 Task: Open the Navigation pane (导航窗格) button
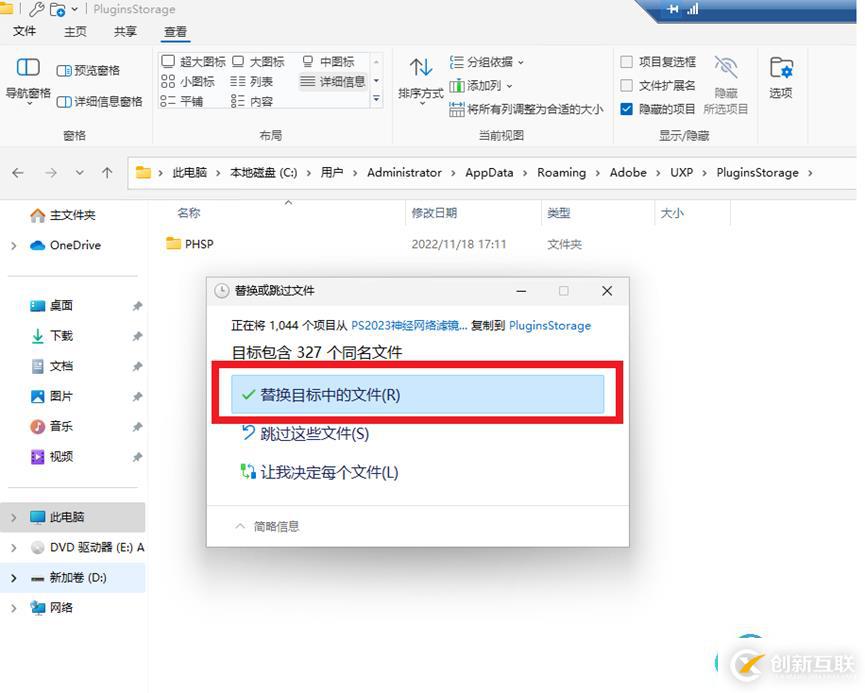tap(28, 79)
